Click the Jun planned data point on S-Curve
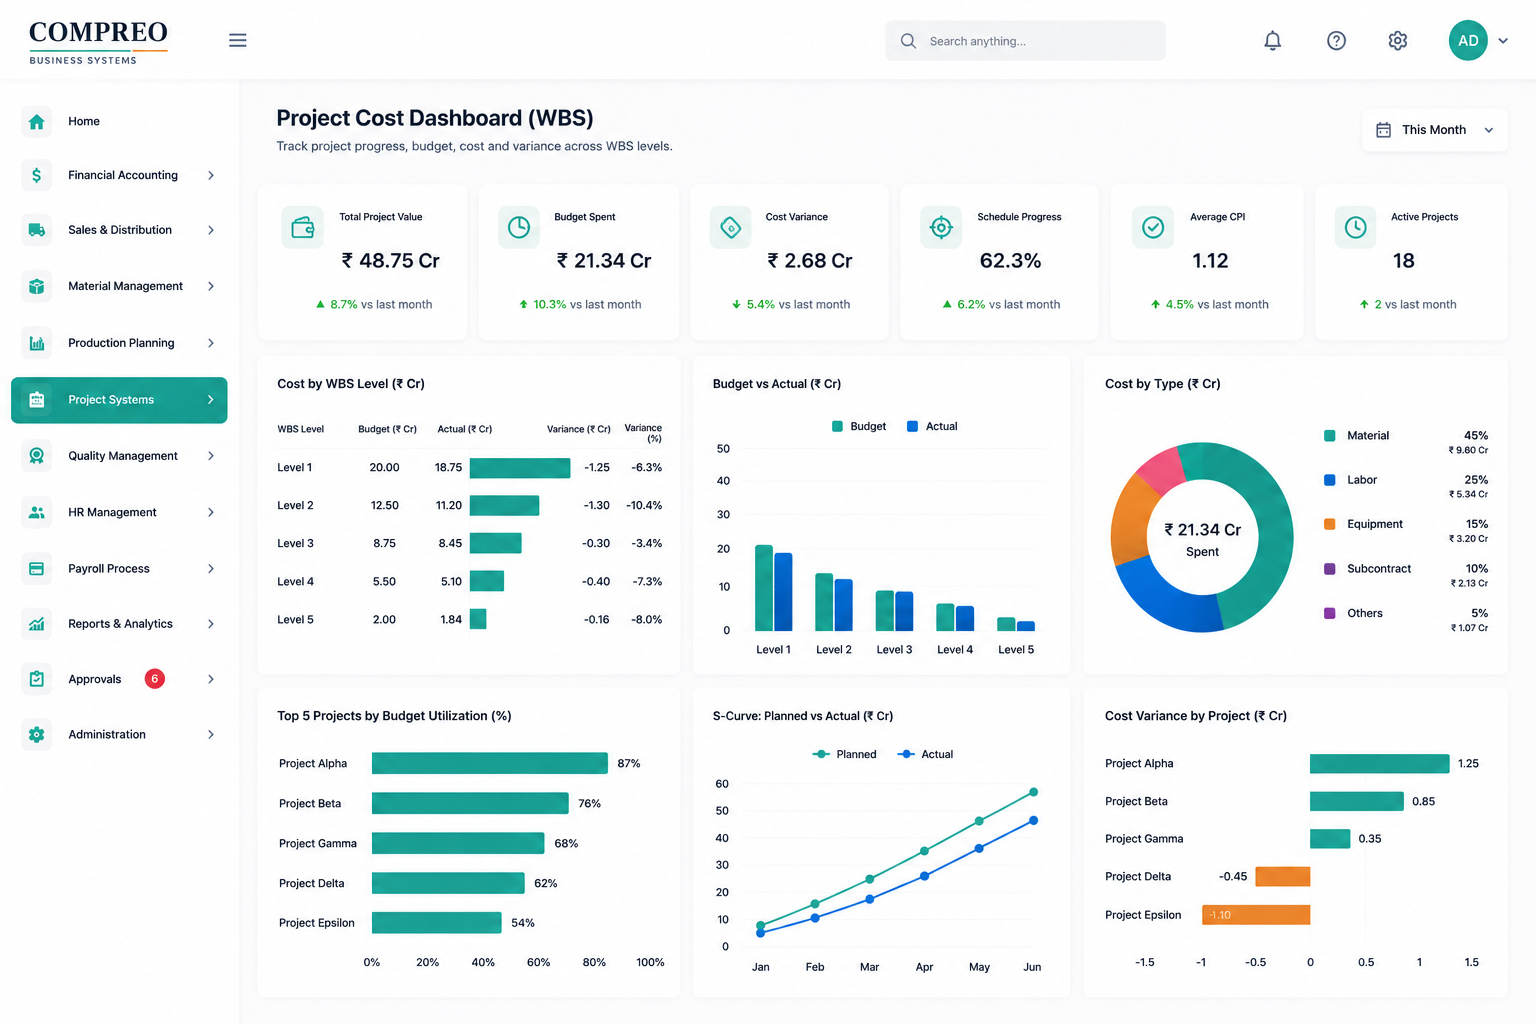Viewport: 1536px width, 1024px height. tap(1033, 792)
